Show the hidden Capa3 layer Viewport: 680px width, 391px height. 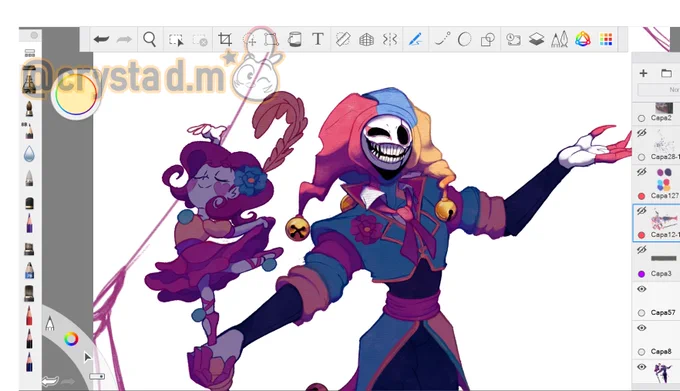pyautogui.click(x=642, y=250)
